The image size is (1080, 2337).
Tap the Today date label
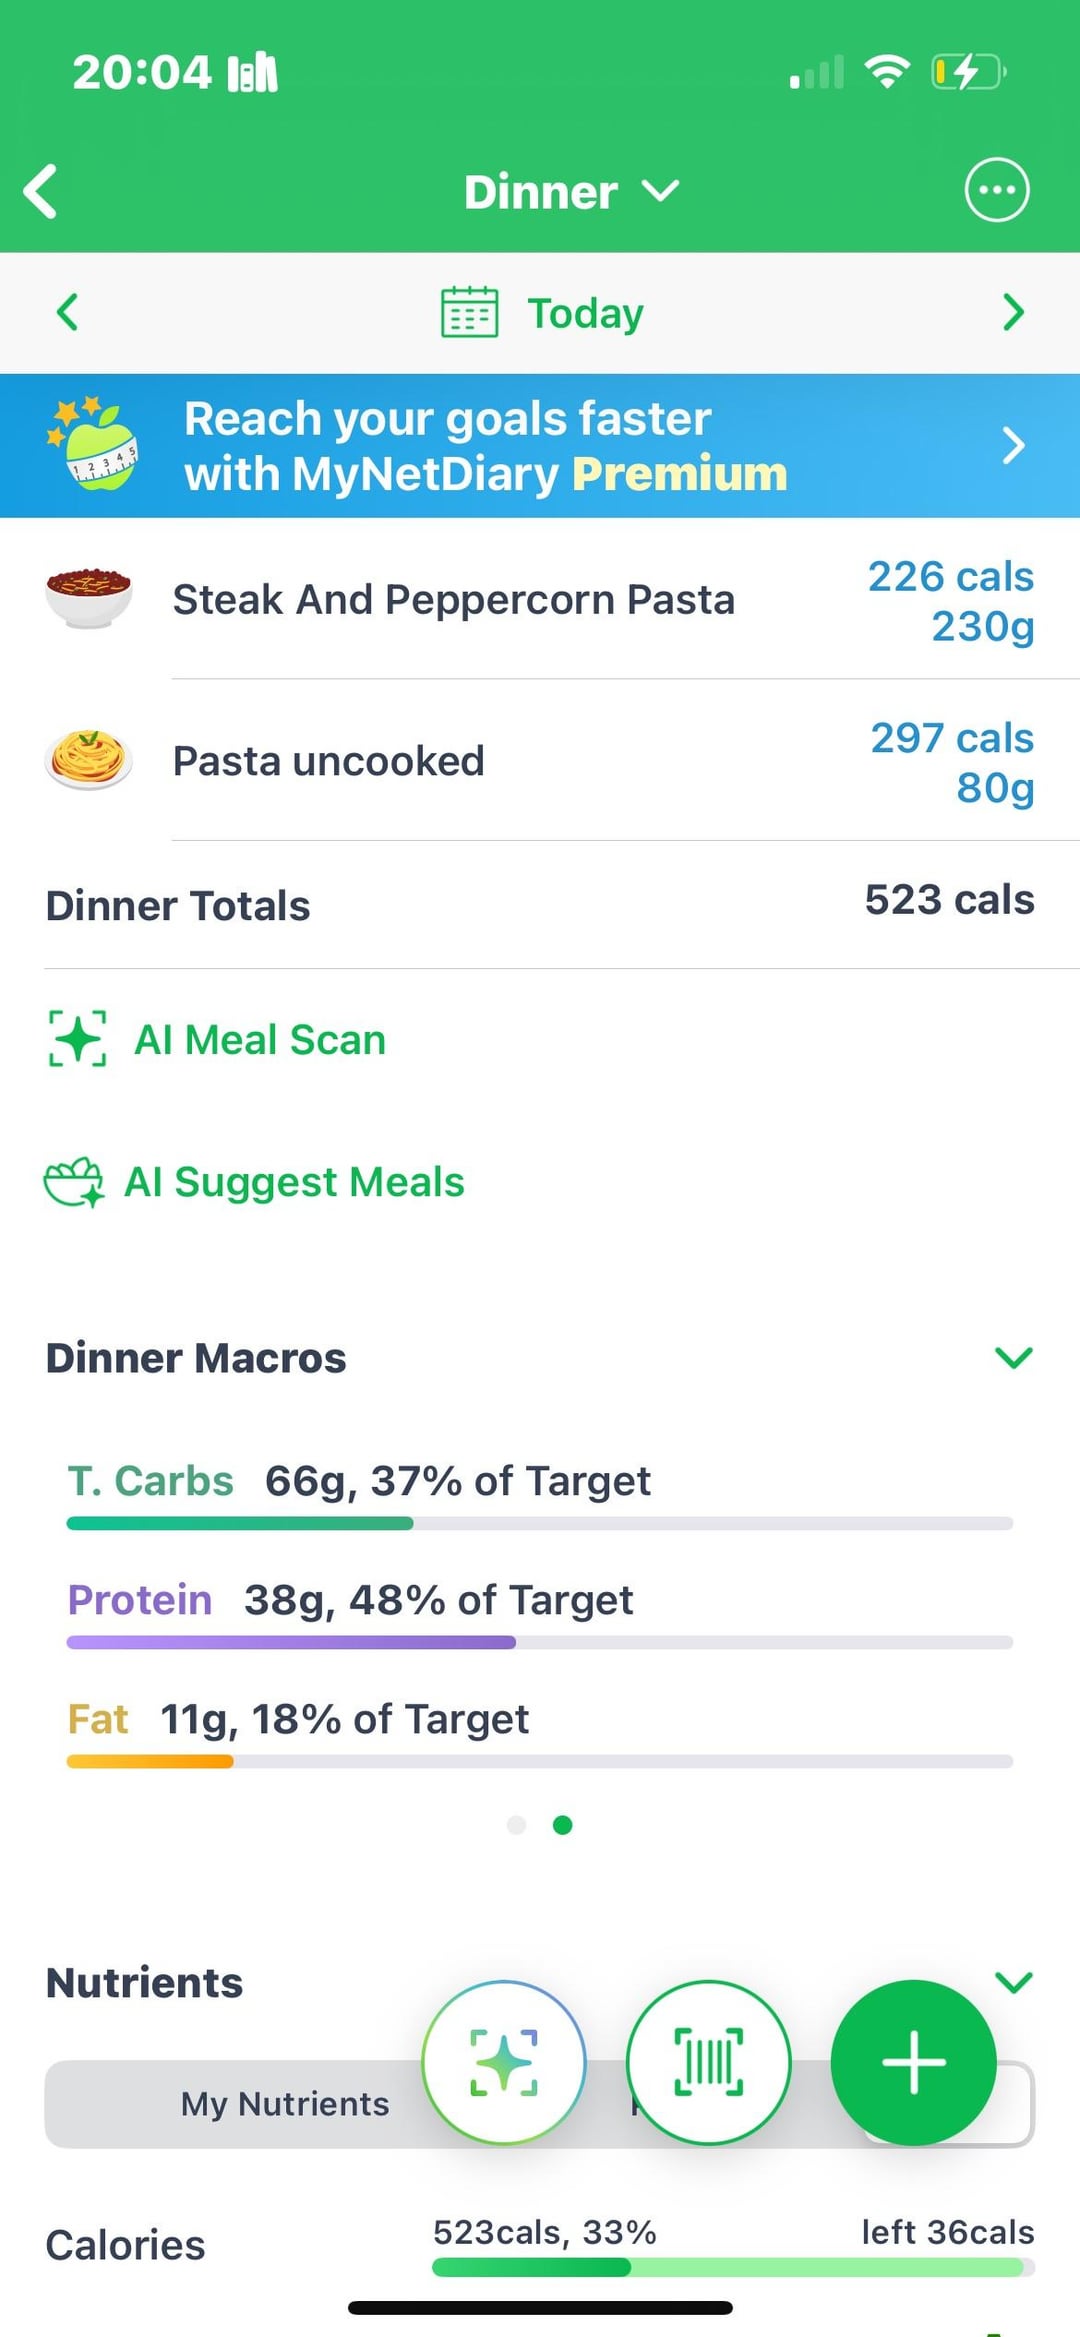point(586,313)
